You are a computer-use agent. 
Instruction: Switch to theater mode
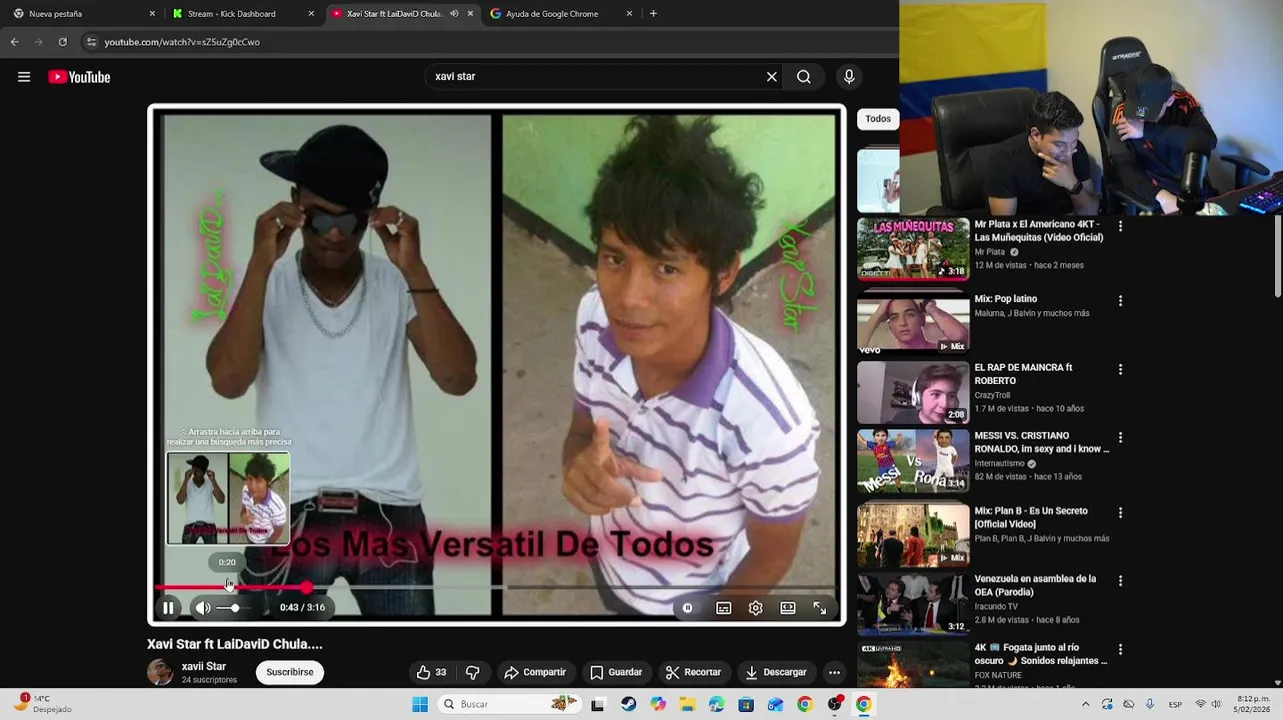(x=788, y=608)
